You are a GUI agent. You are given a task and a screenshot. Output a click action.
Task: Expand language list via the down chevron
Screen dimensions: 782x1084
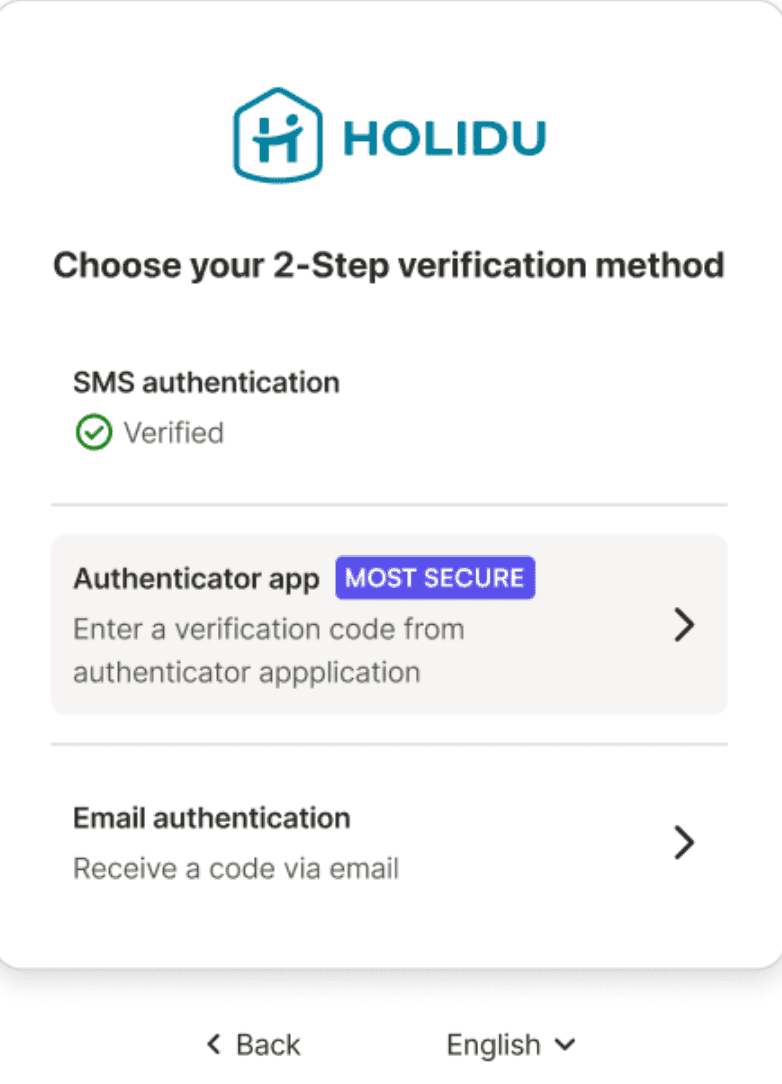(x=565, y=1045)
